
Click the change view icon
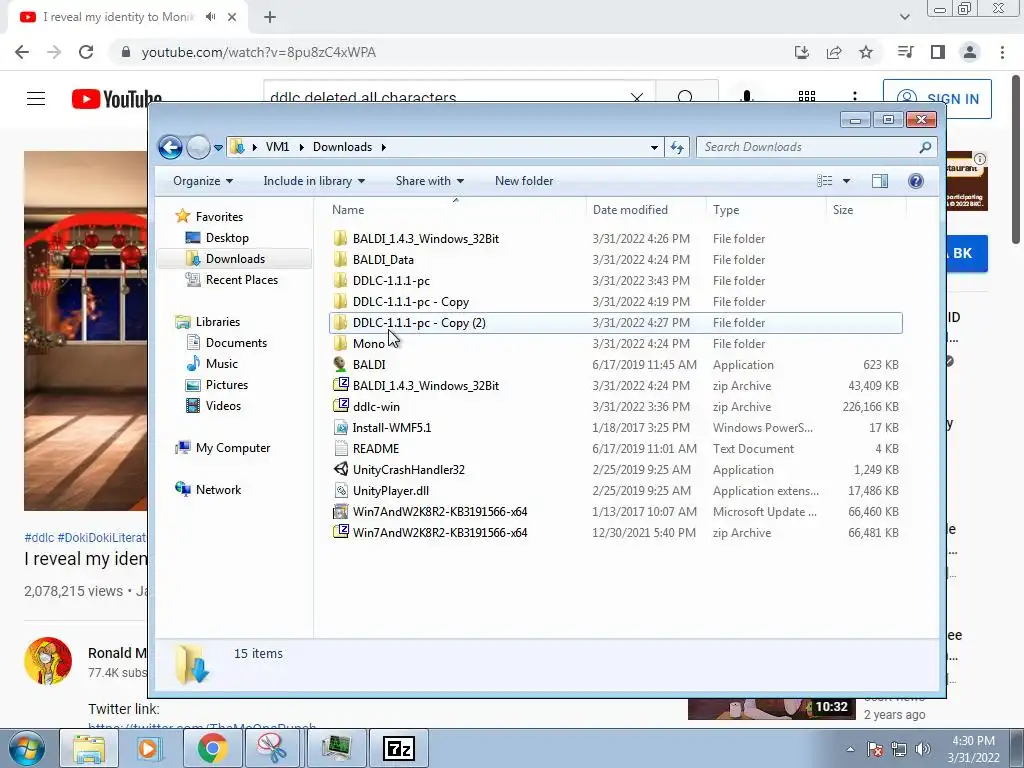(x=825, y=181)
